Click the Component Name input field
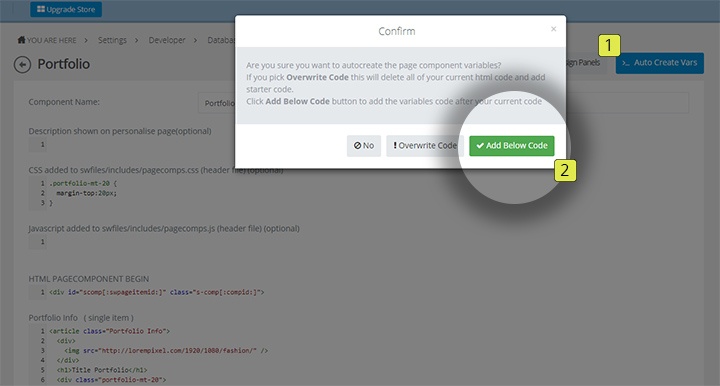720x386 pixels. (x=443, y=103)
